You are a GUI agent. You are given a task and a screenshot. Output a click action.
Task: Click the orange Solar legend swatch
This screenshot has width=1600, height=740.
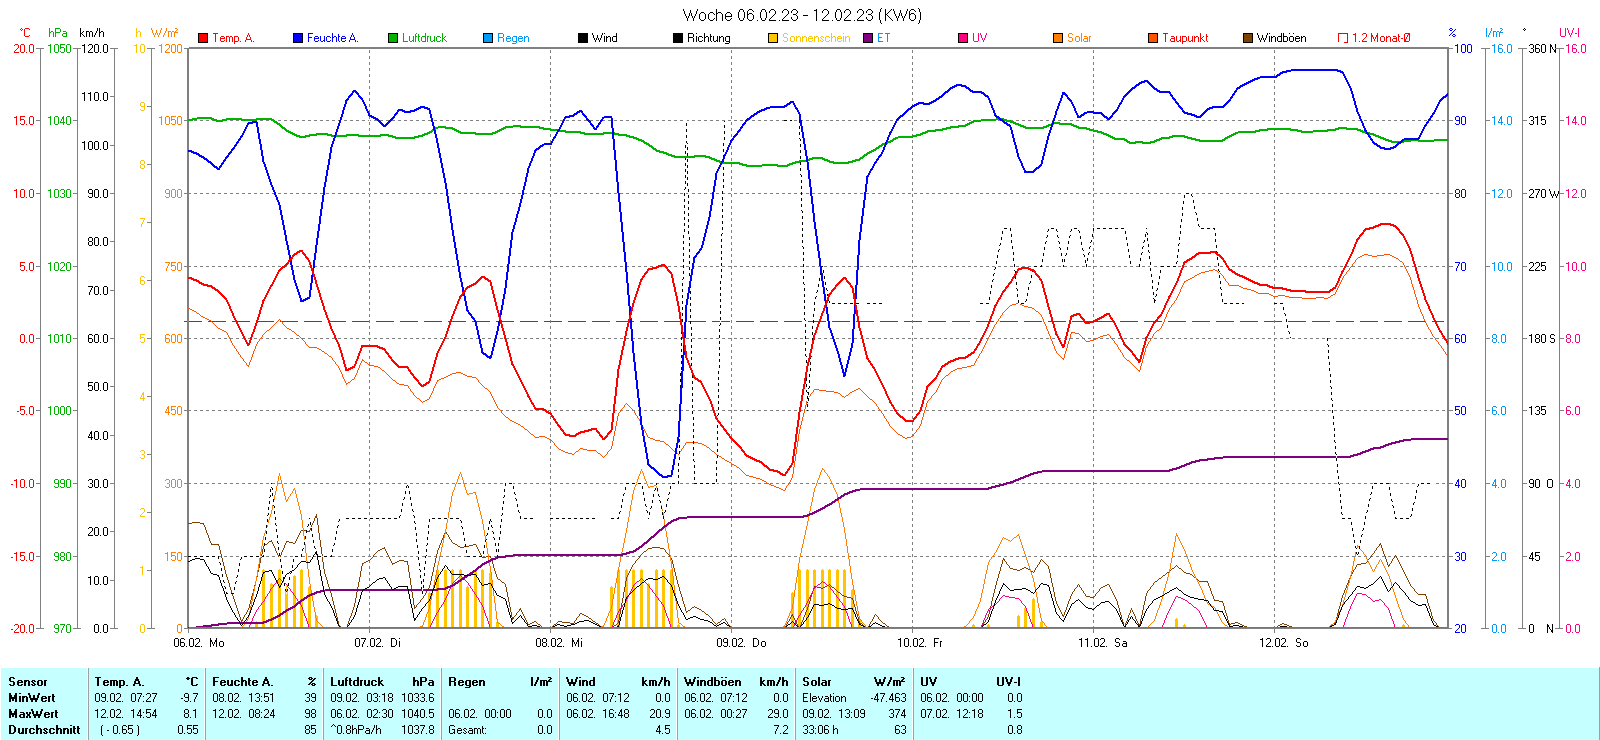[1058, 38]
